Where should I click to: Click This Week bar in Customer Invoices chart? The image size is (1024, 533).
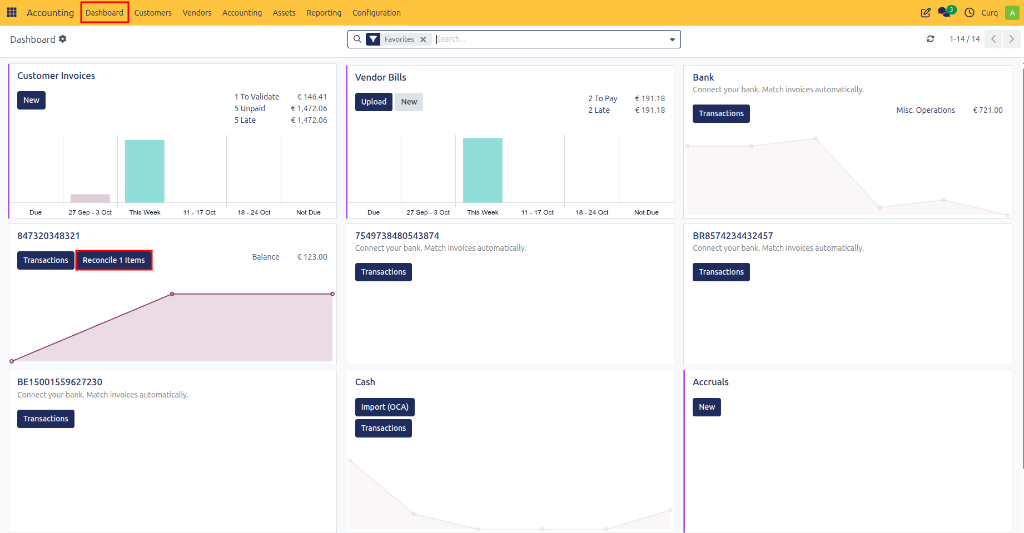pos(144,171)
